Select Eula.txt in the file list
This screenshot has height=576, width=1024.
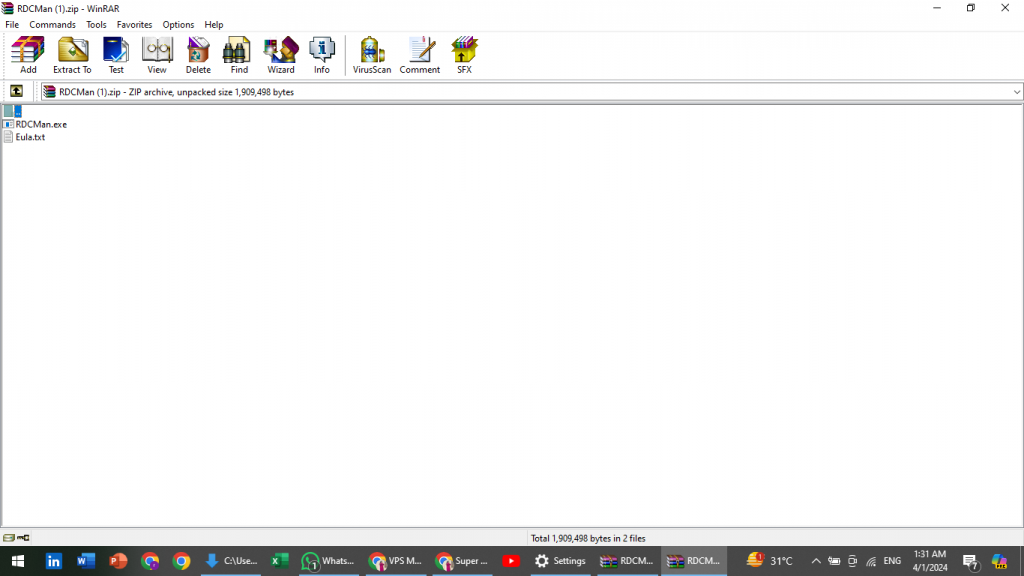click(29, 137)
